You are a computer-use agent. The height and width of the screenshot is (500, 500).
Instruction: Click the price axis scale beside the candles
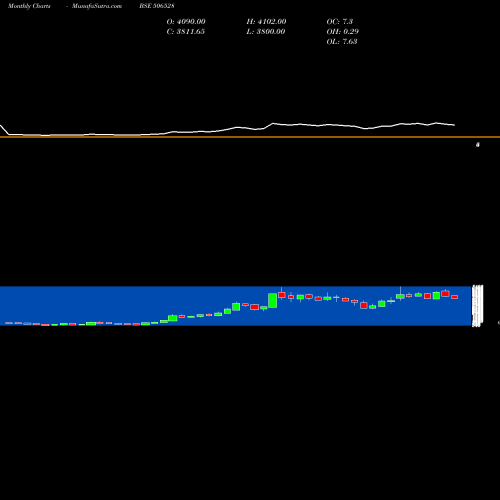[x=478, y=306]
